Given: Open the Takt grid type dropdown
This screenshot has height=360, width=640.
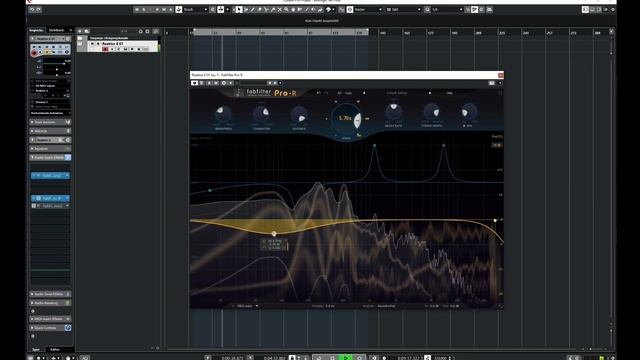Looking at the screenshot, I should tap(403, 9).
